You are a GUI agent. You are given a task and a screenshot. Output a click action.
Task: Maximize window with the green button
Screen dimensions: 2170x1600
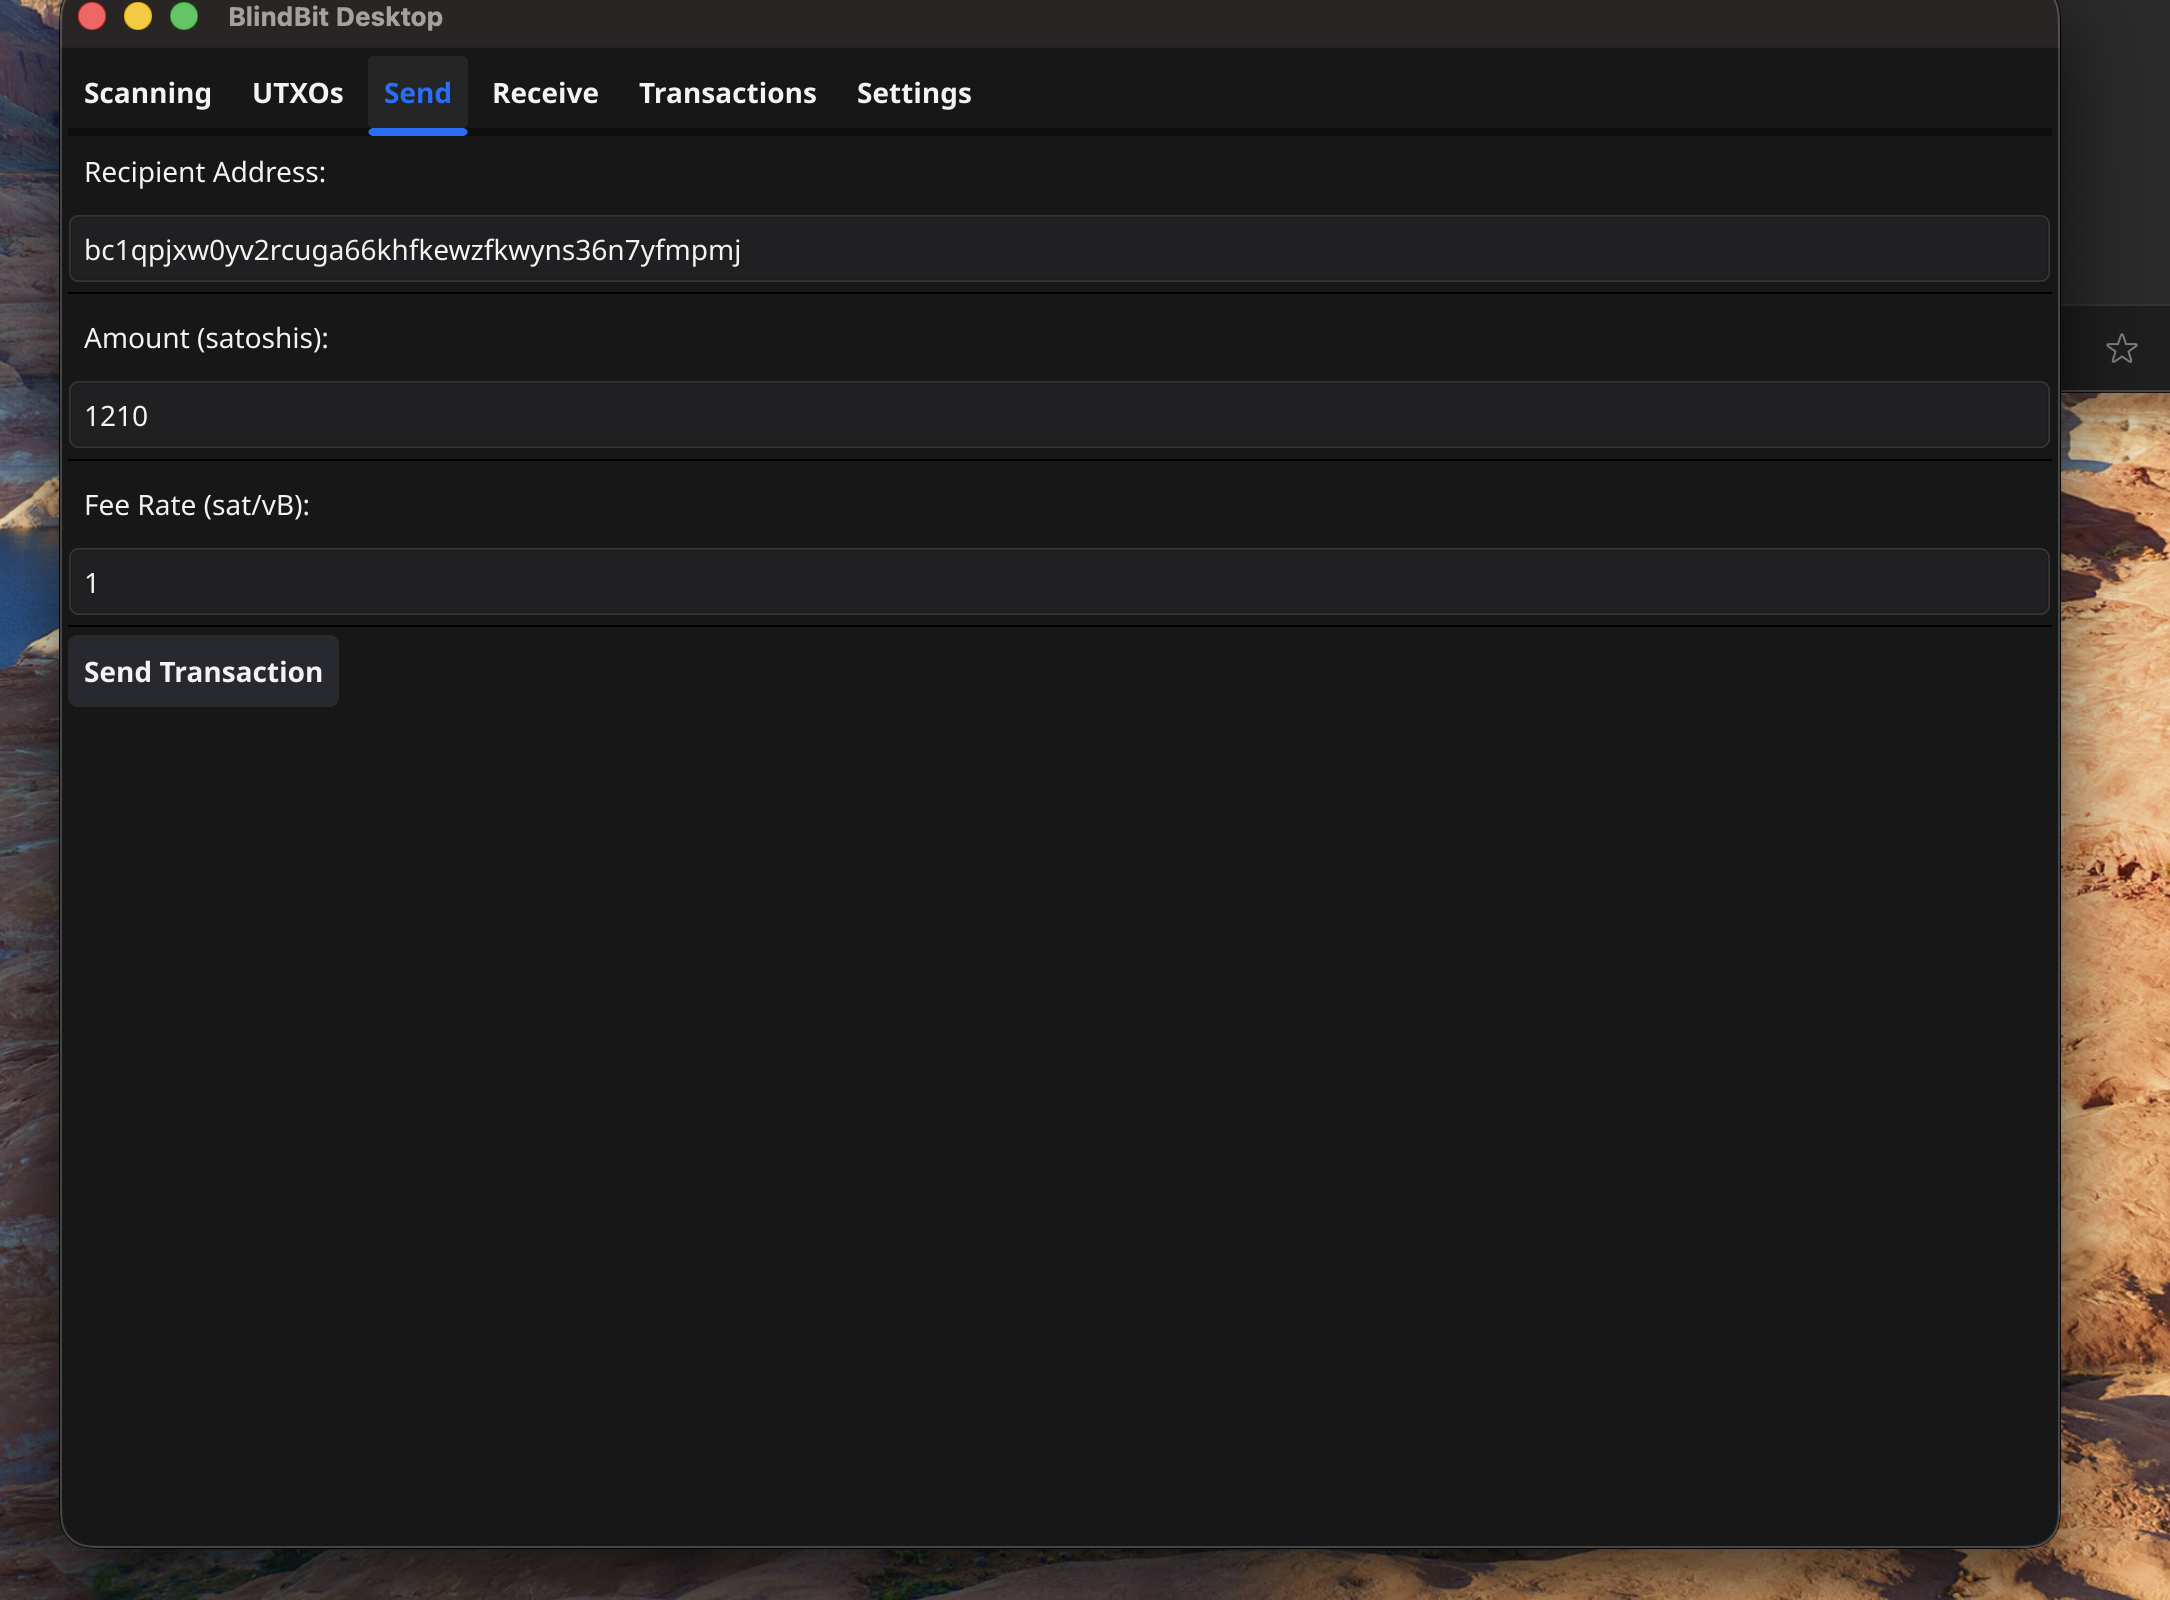(x=184, y=16)
